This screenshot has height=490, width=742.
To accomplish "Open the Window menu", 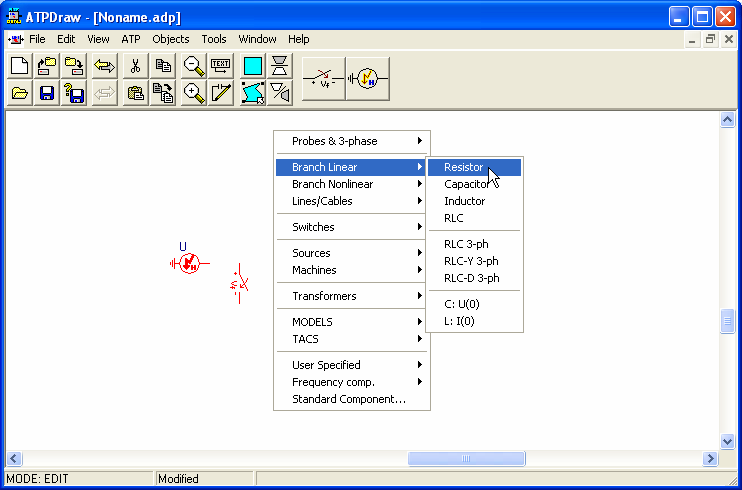I will coord(257,39).
